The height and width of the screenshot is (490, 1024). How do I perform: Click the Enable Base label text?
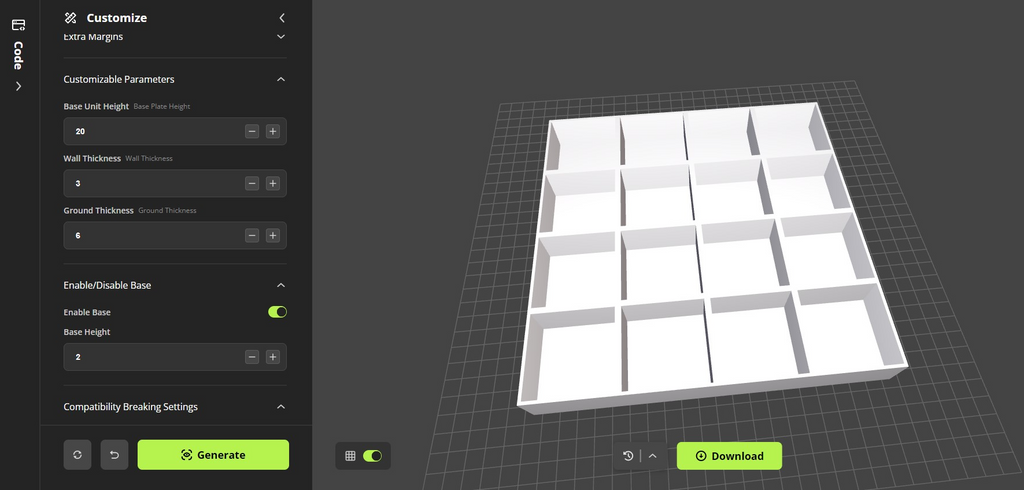[87, 312]
